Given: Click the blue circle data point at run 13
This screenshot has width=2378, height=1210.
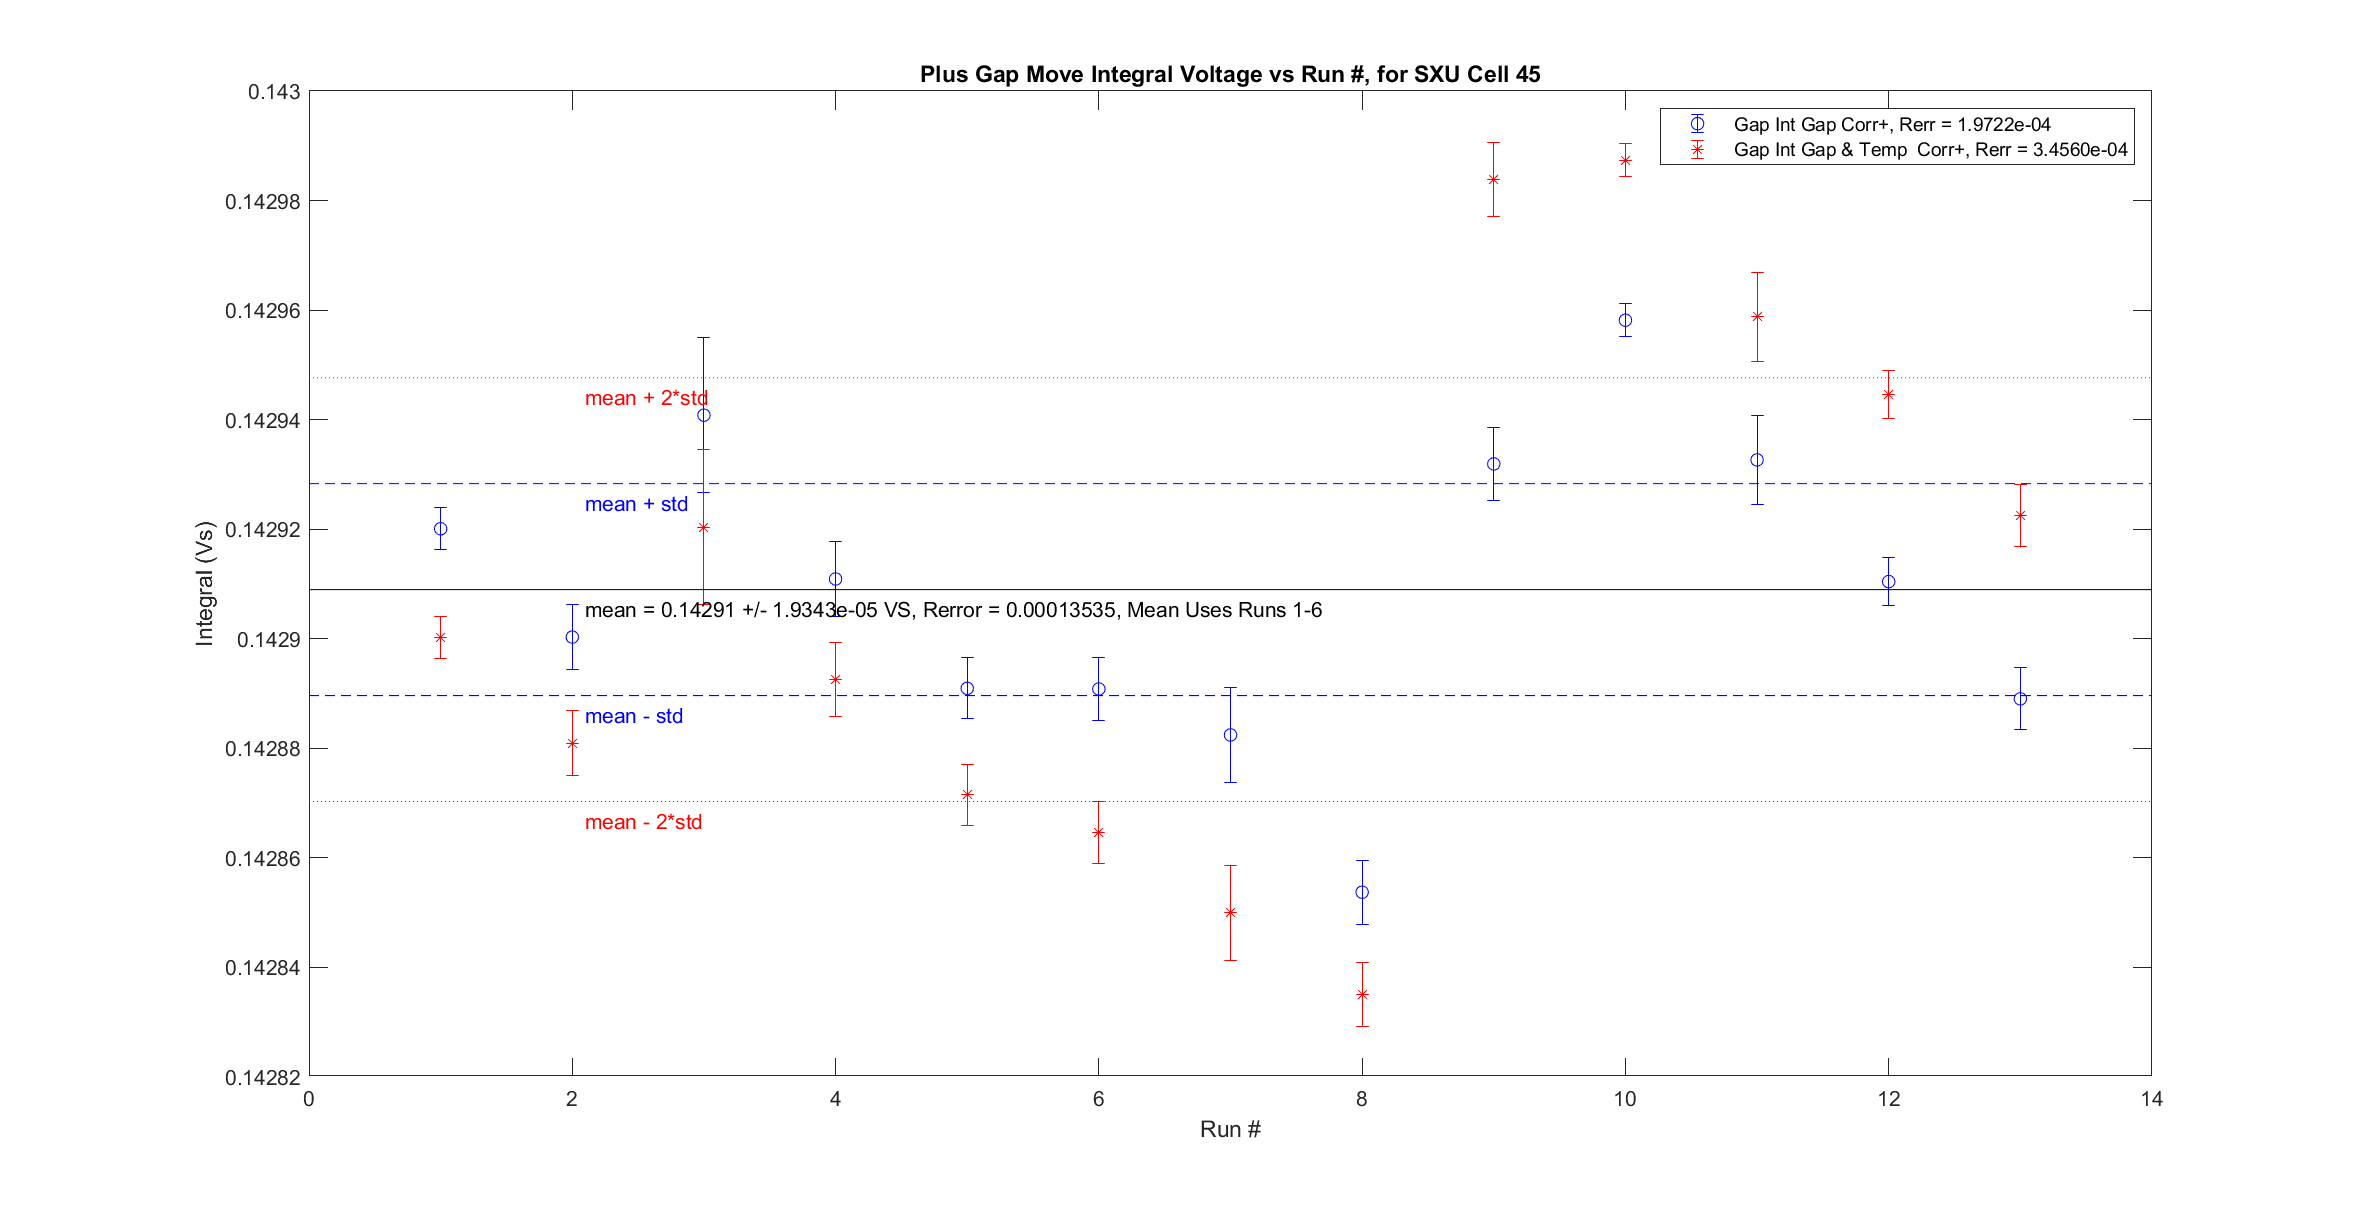Looking at the screenshot, I should pos(2020,699).
